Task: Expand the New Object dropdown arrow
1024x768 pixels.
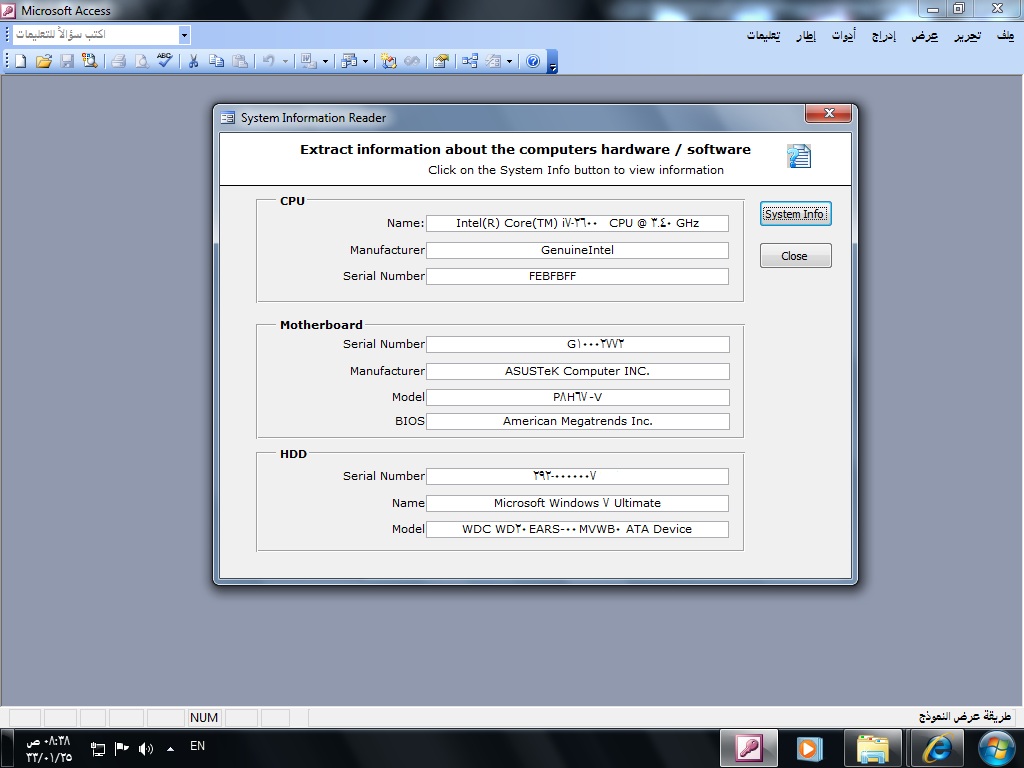Action: coord(509,61)
